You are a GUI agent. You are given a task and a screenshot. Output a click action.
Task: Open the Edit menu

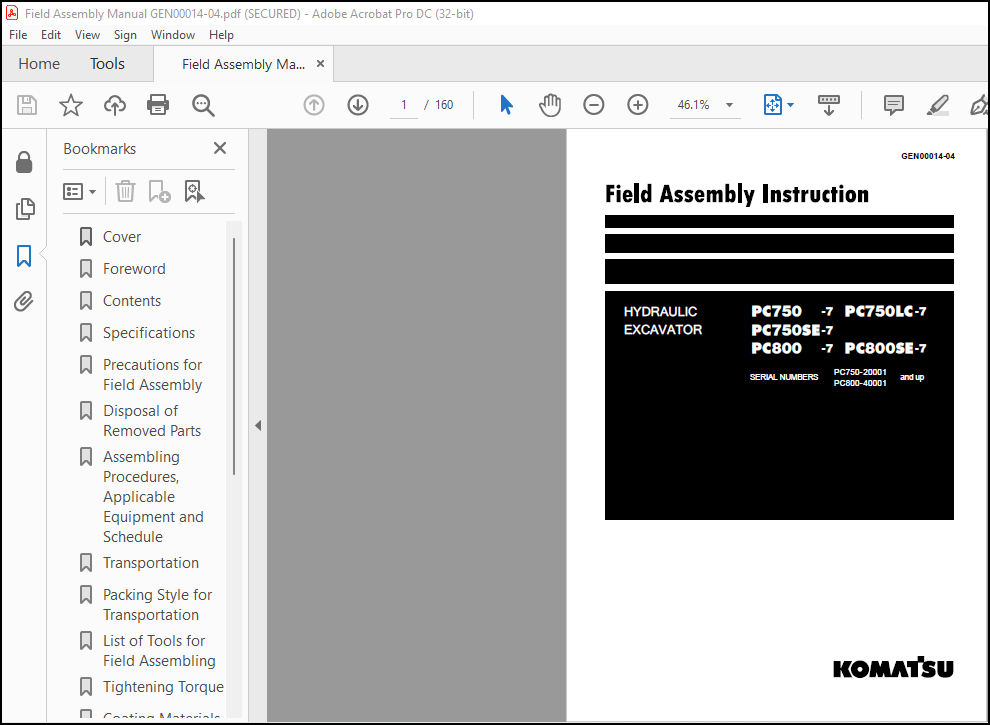coord(51,35)
